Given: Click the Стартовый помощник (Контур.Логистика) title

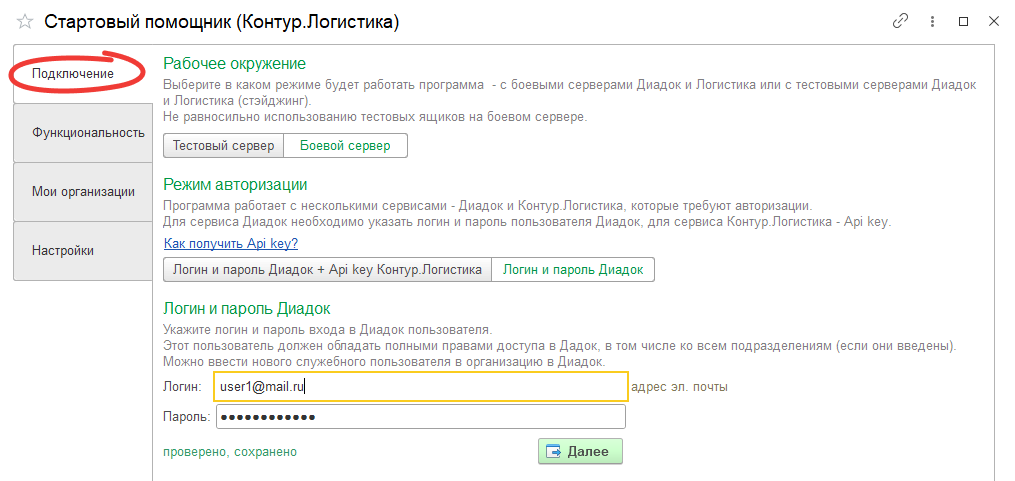Looking at the screenshot, I should pos(221,22).
